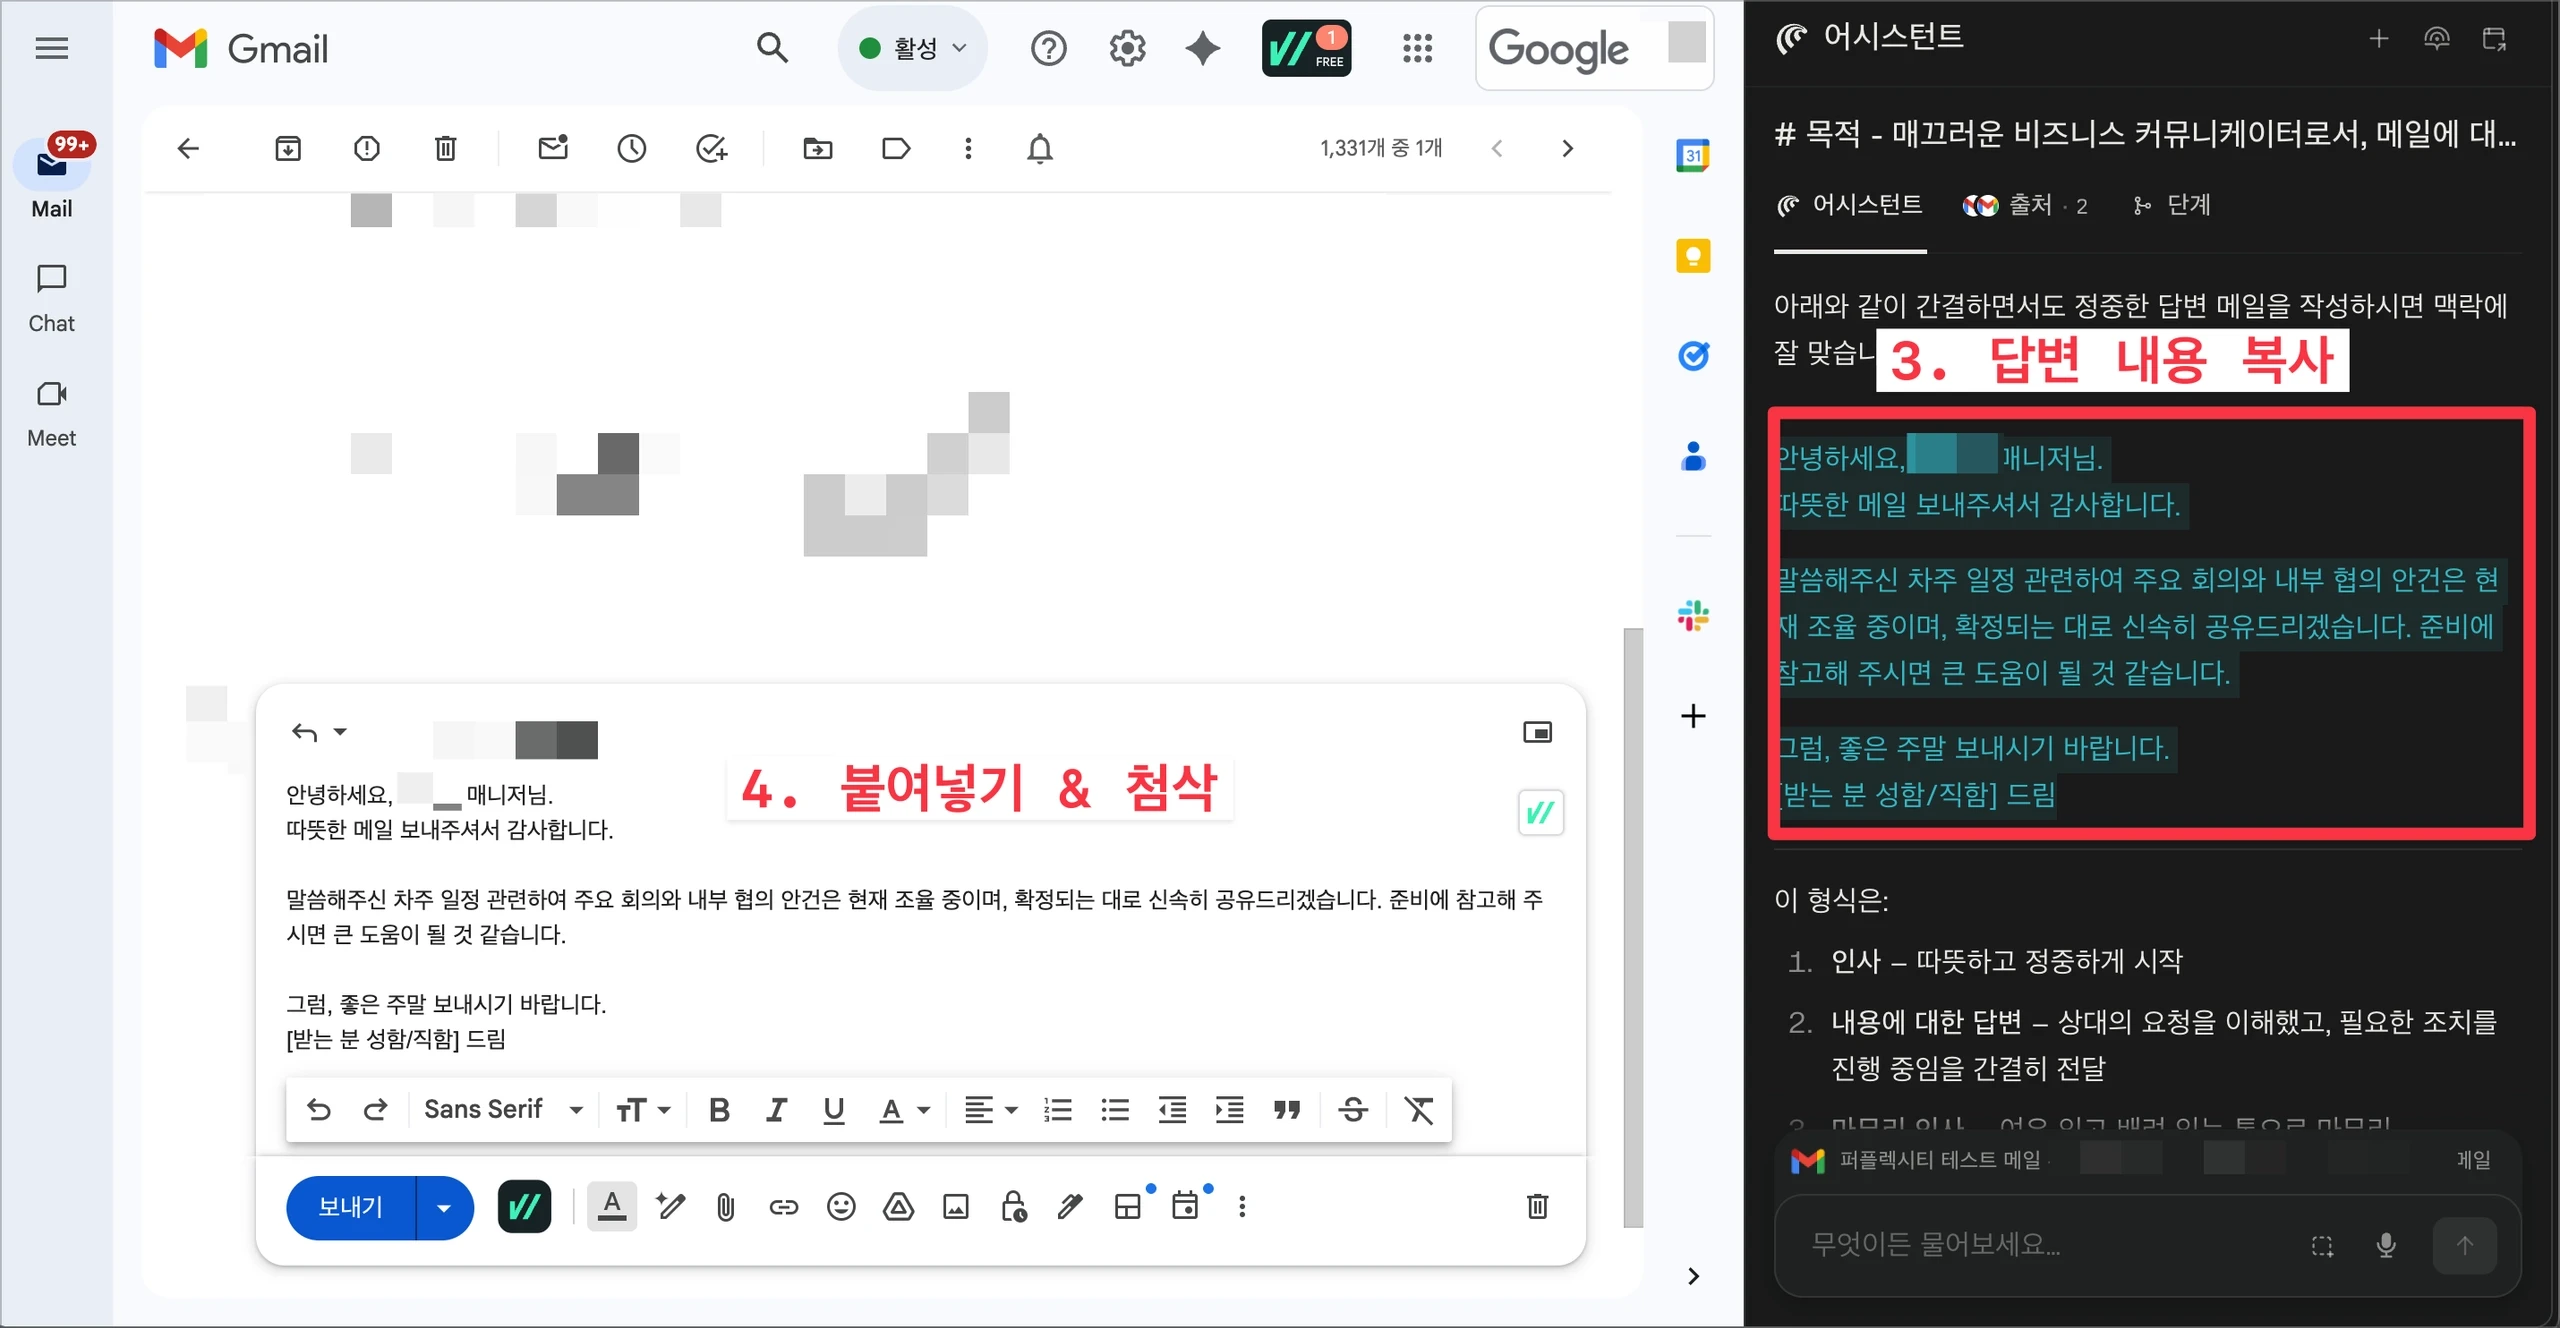Click the 보내기 send button
Image resolution: width=2560 pixels, height=1328 pixels.
click(x=350, y=1208)
